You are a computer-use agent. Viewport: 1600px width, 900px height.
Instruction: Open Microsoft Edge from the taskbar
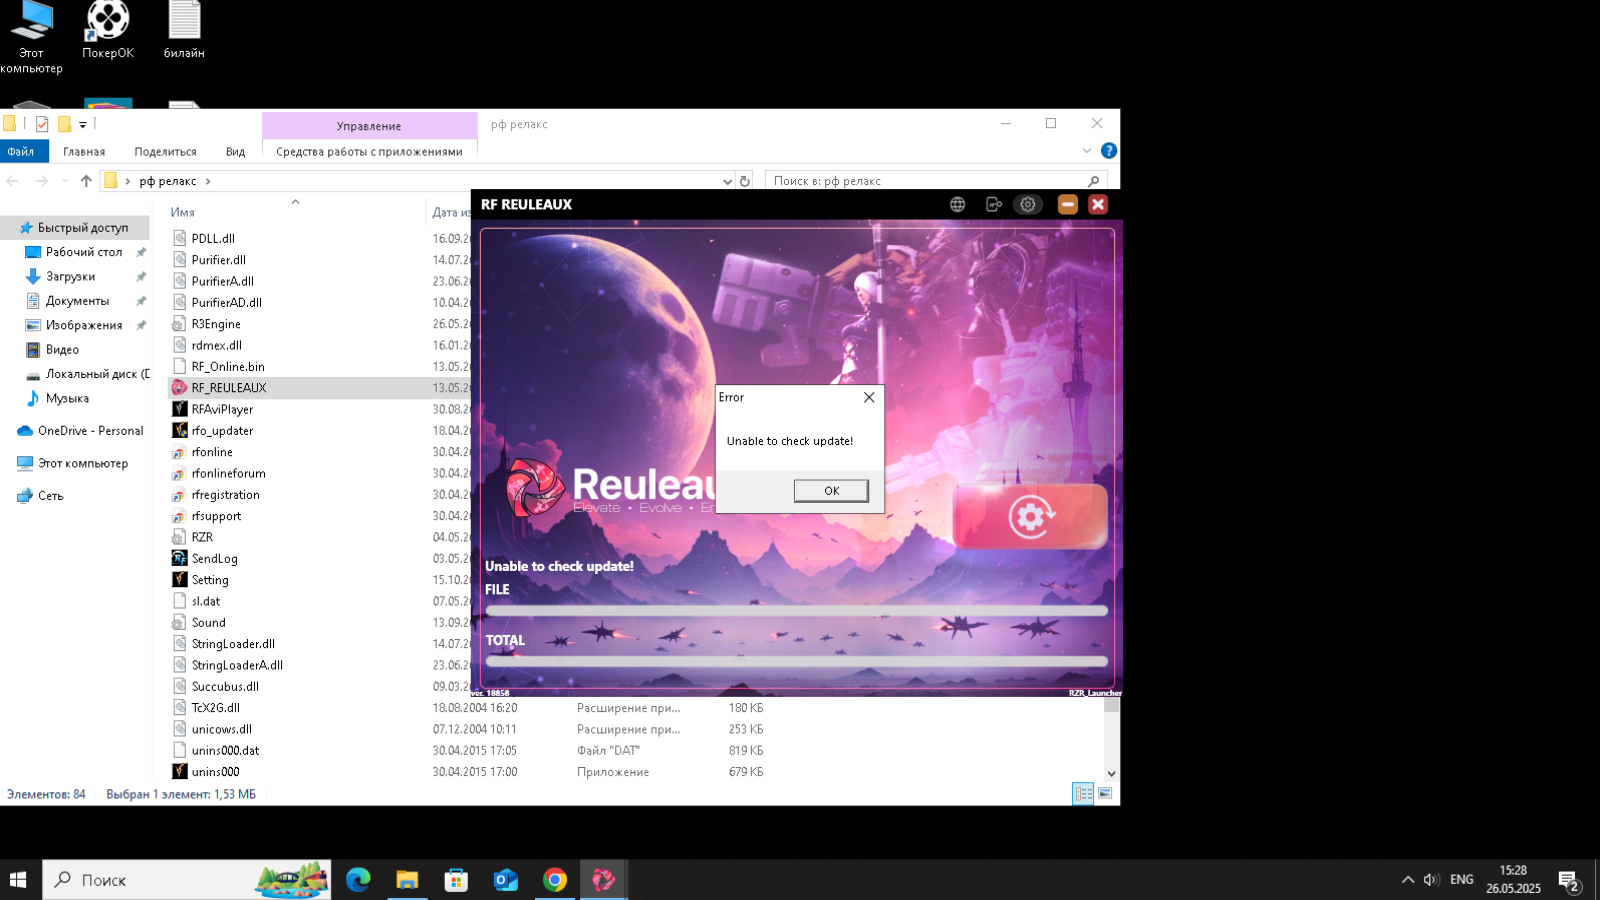click(x=358, y=880)
